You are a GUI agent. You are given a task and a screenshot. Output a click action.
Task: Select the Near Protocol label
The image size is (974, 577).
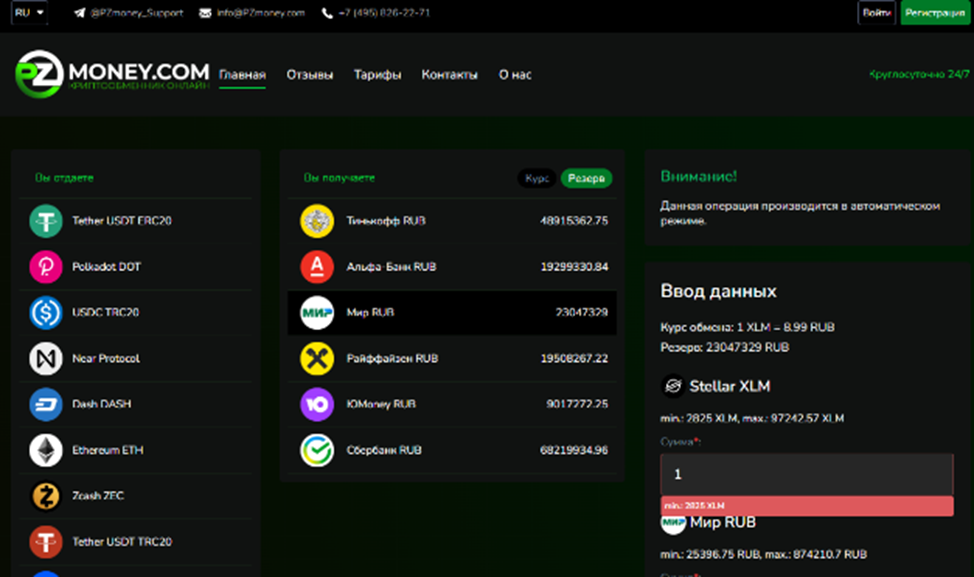click(106, 358)
